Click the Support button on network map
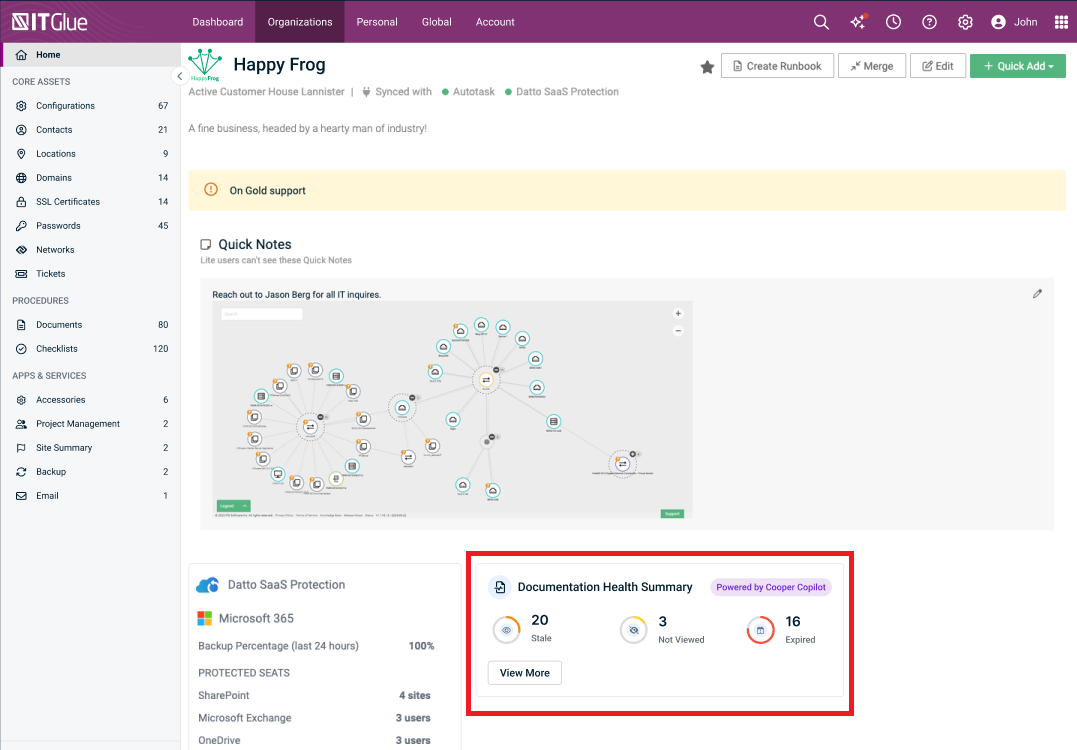 [x=672, y=514]
